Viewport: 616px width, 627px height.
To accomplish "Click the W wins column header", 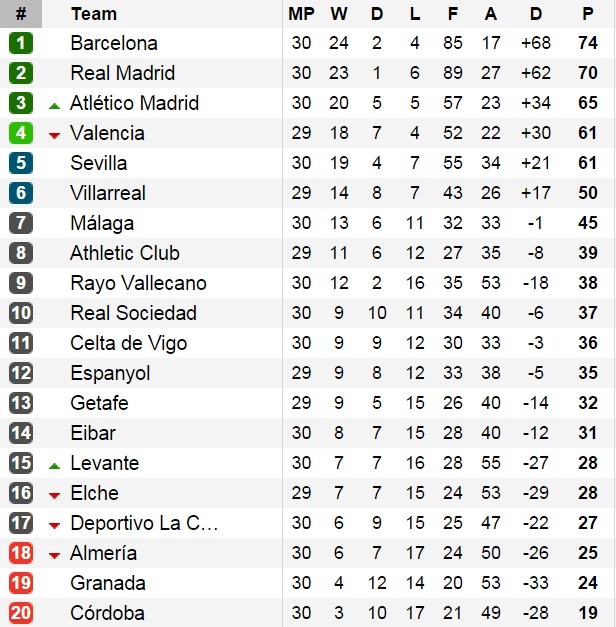I will point(339,14).
